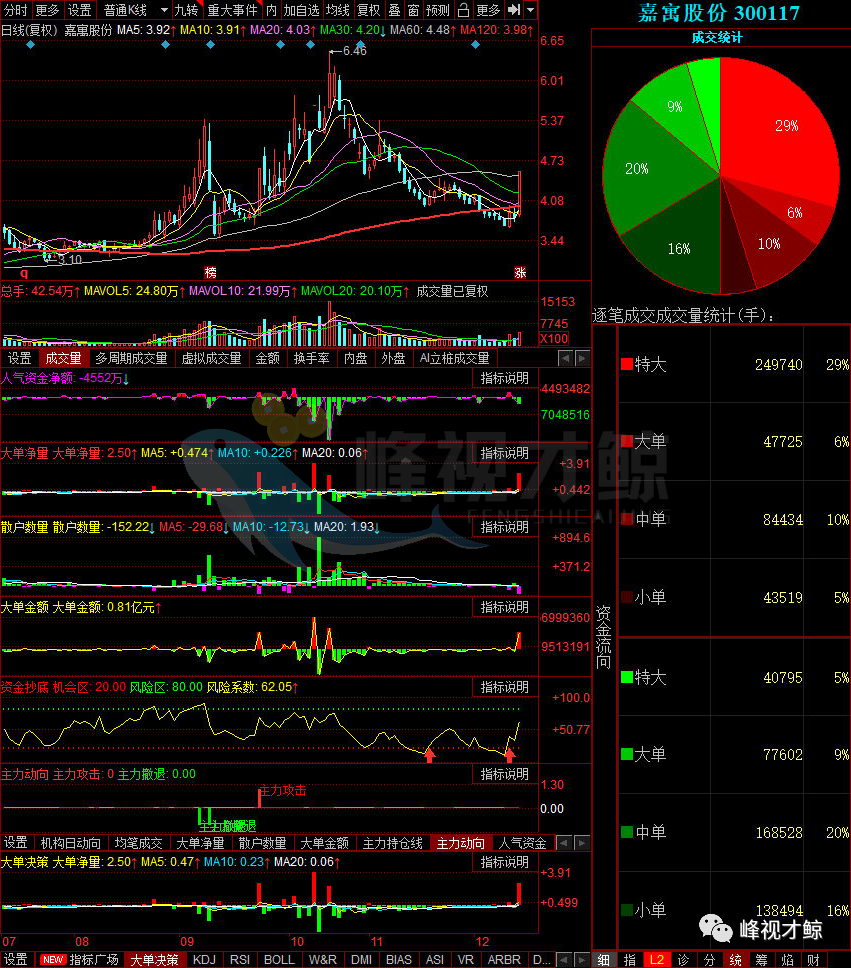The image size is (851, 968).
Task: Select the BOLL indicator tab
Action: click(279, 959)
